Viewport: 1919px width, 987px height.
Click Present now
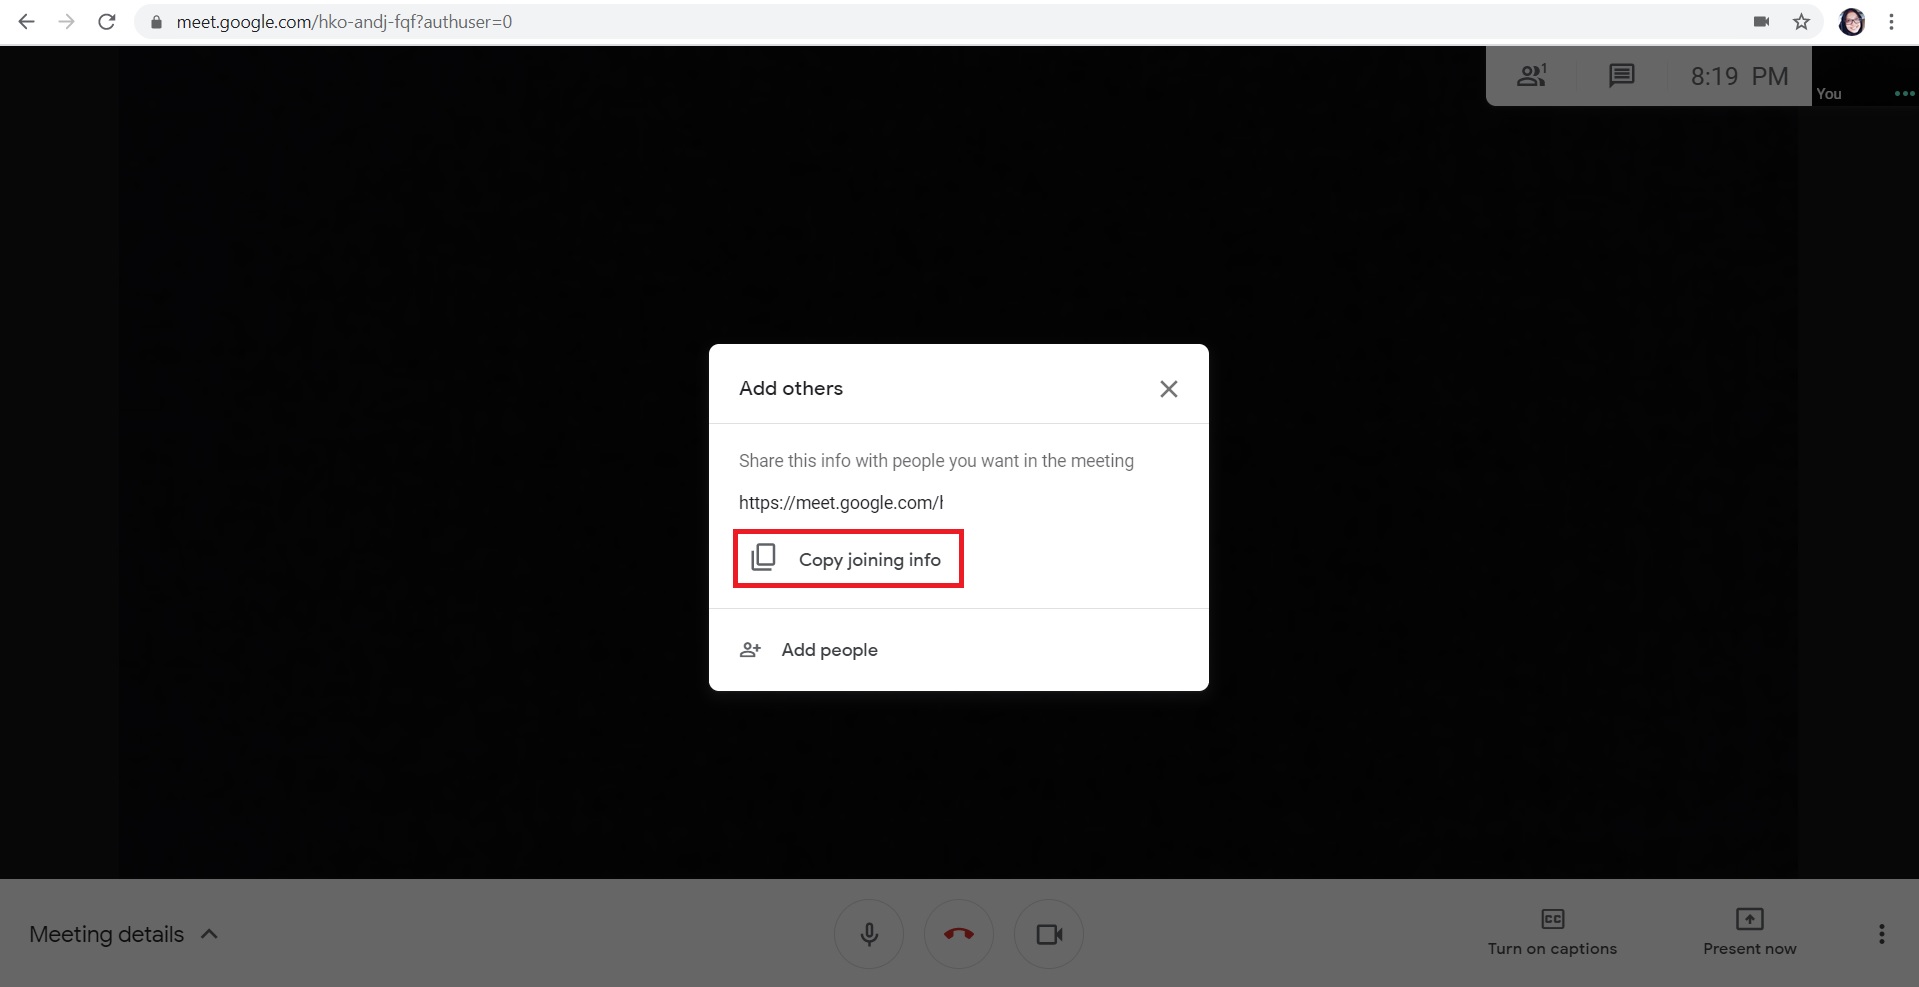(x=1748, y=930)
